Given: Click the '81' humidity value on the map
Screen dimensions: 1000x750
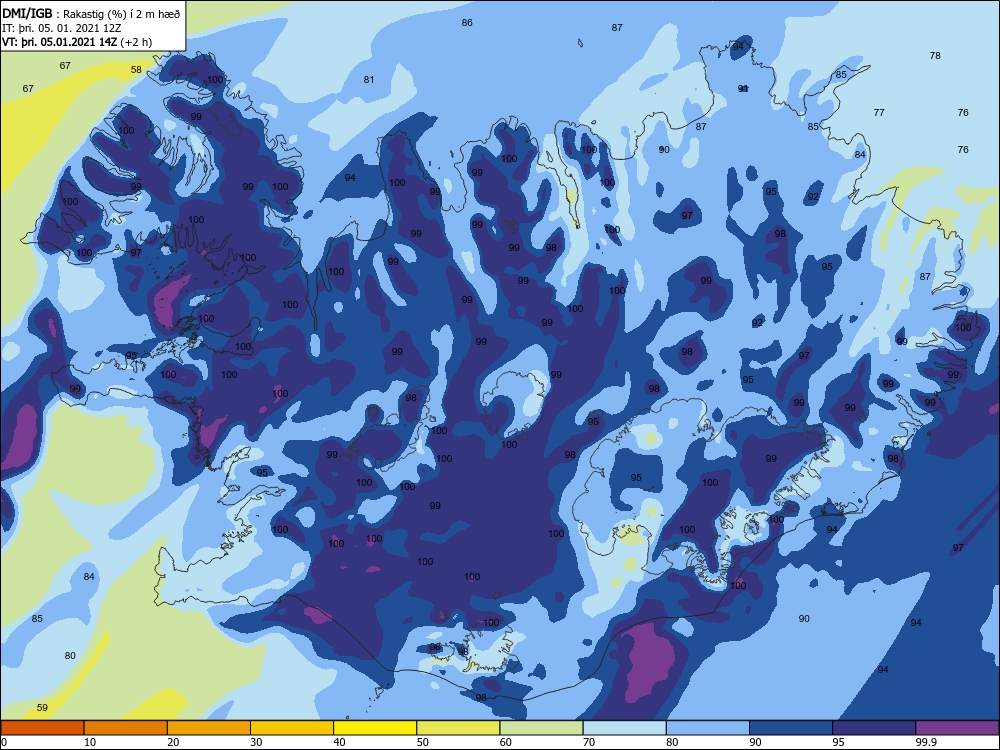Looking at the screenshot, I should tap(369, 80).
